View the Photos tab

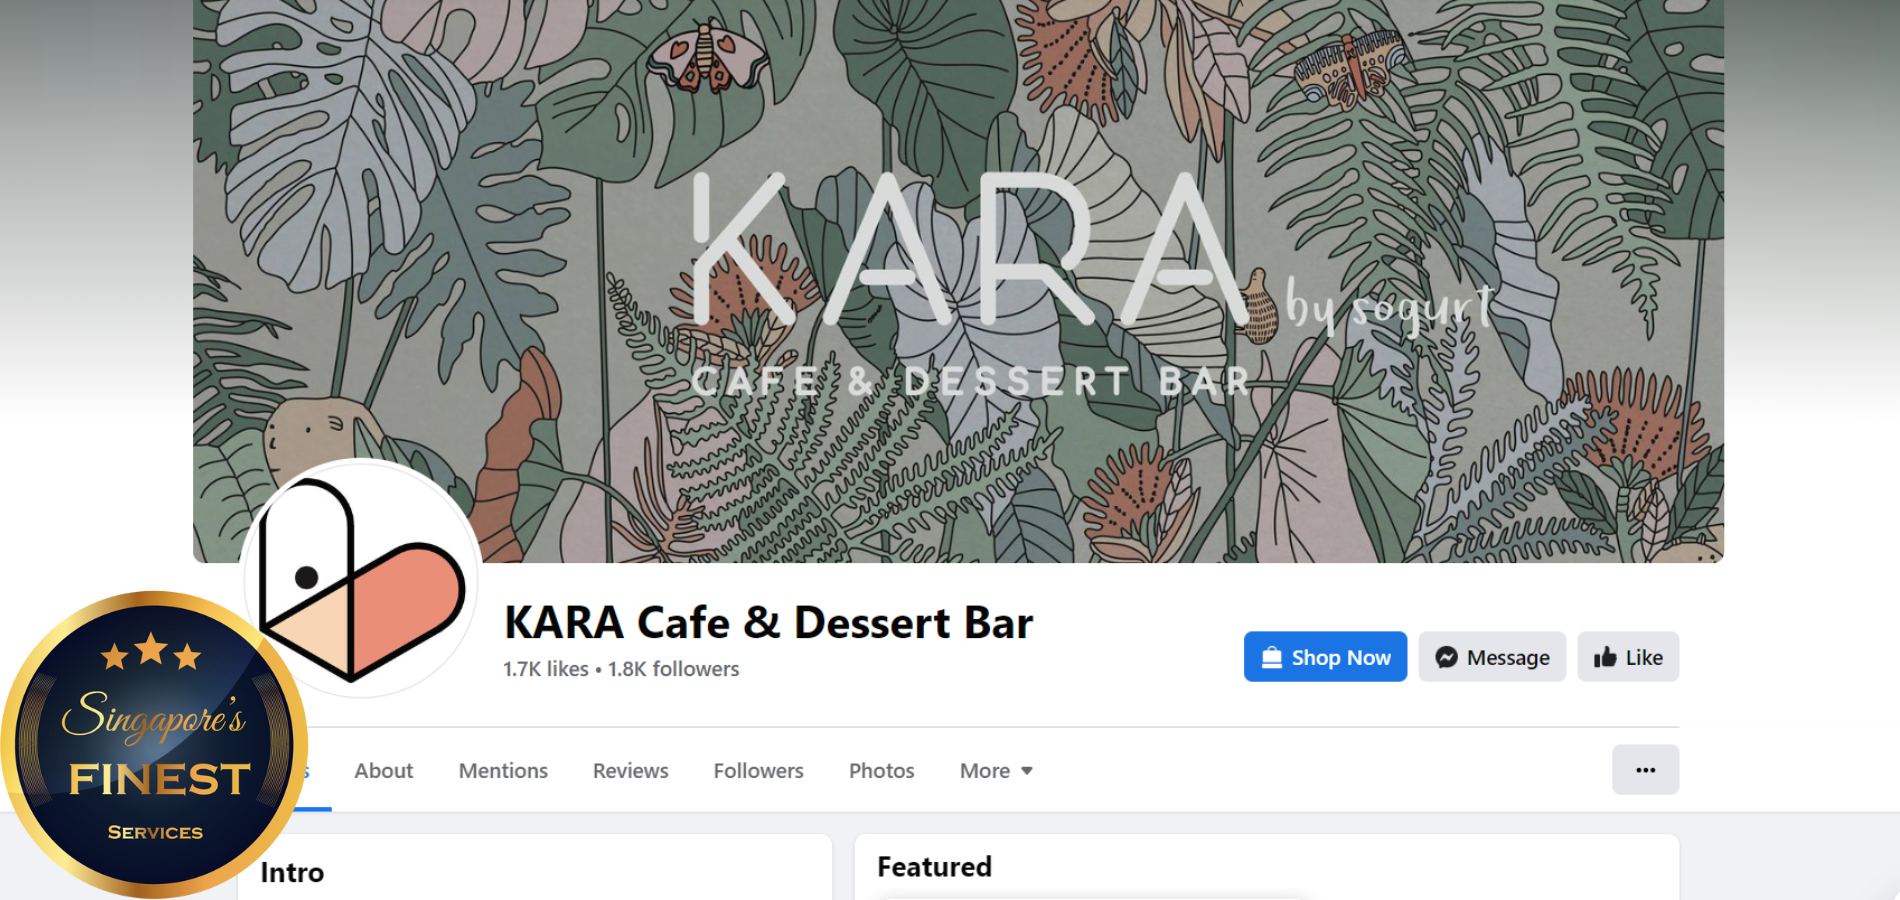pyautogui.click(x=881, y=771)
